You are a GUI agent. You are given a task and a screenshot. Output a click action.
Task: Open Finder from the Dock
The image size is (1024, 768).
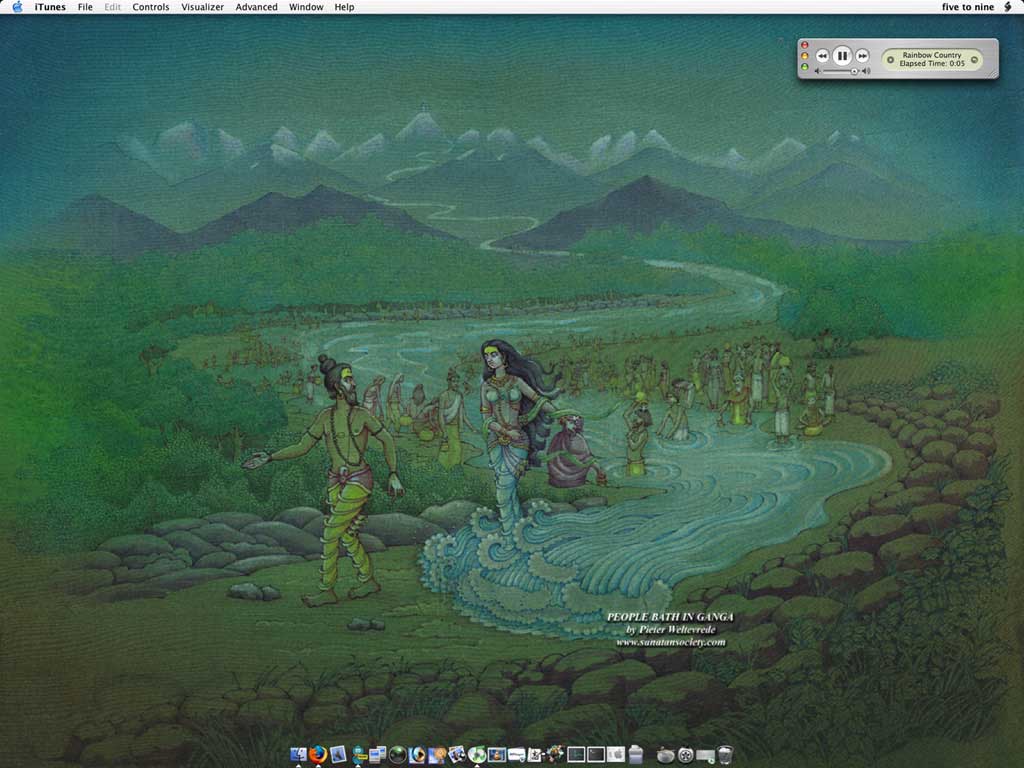coord(298,754)
